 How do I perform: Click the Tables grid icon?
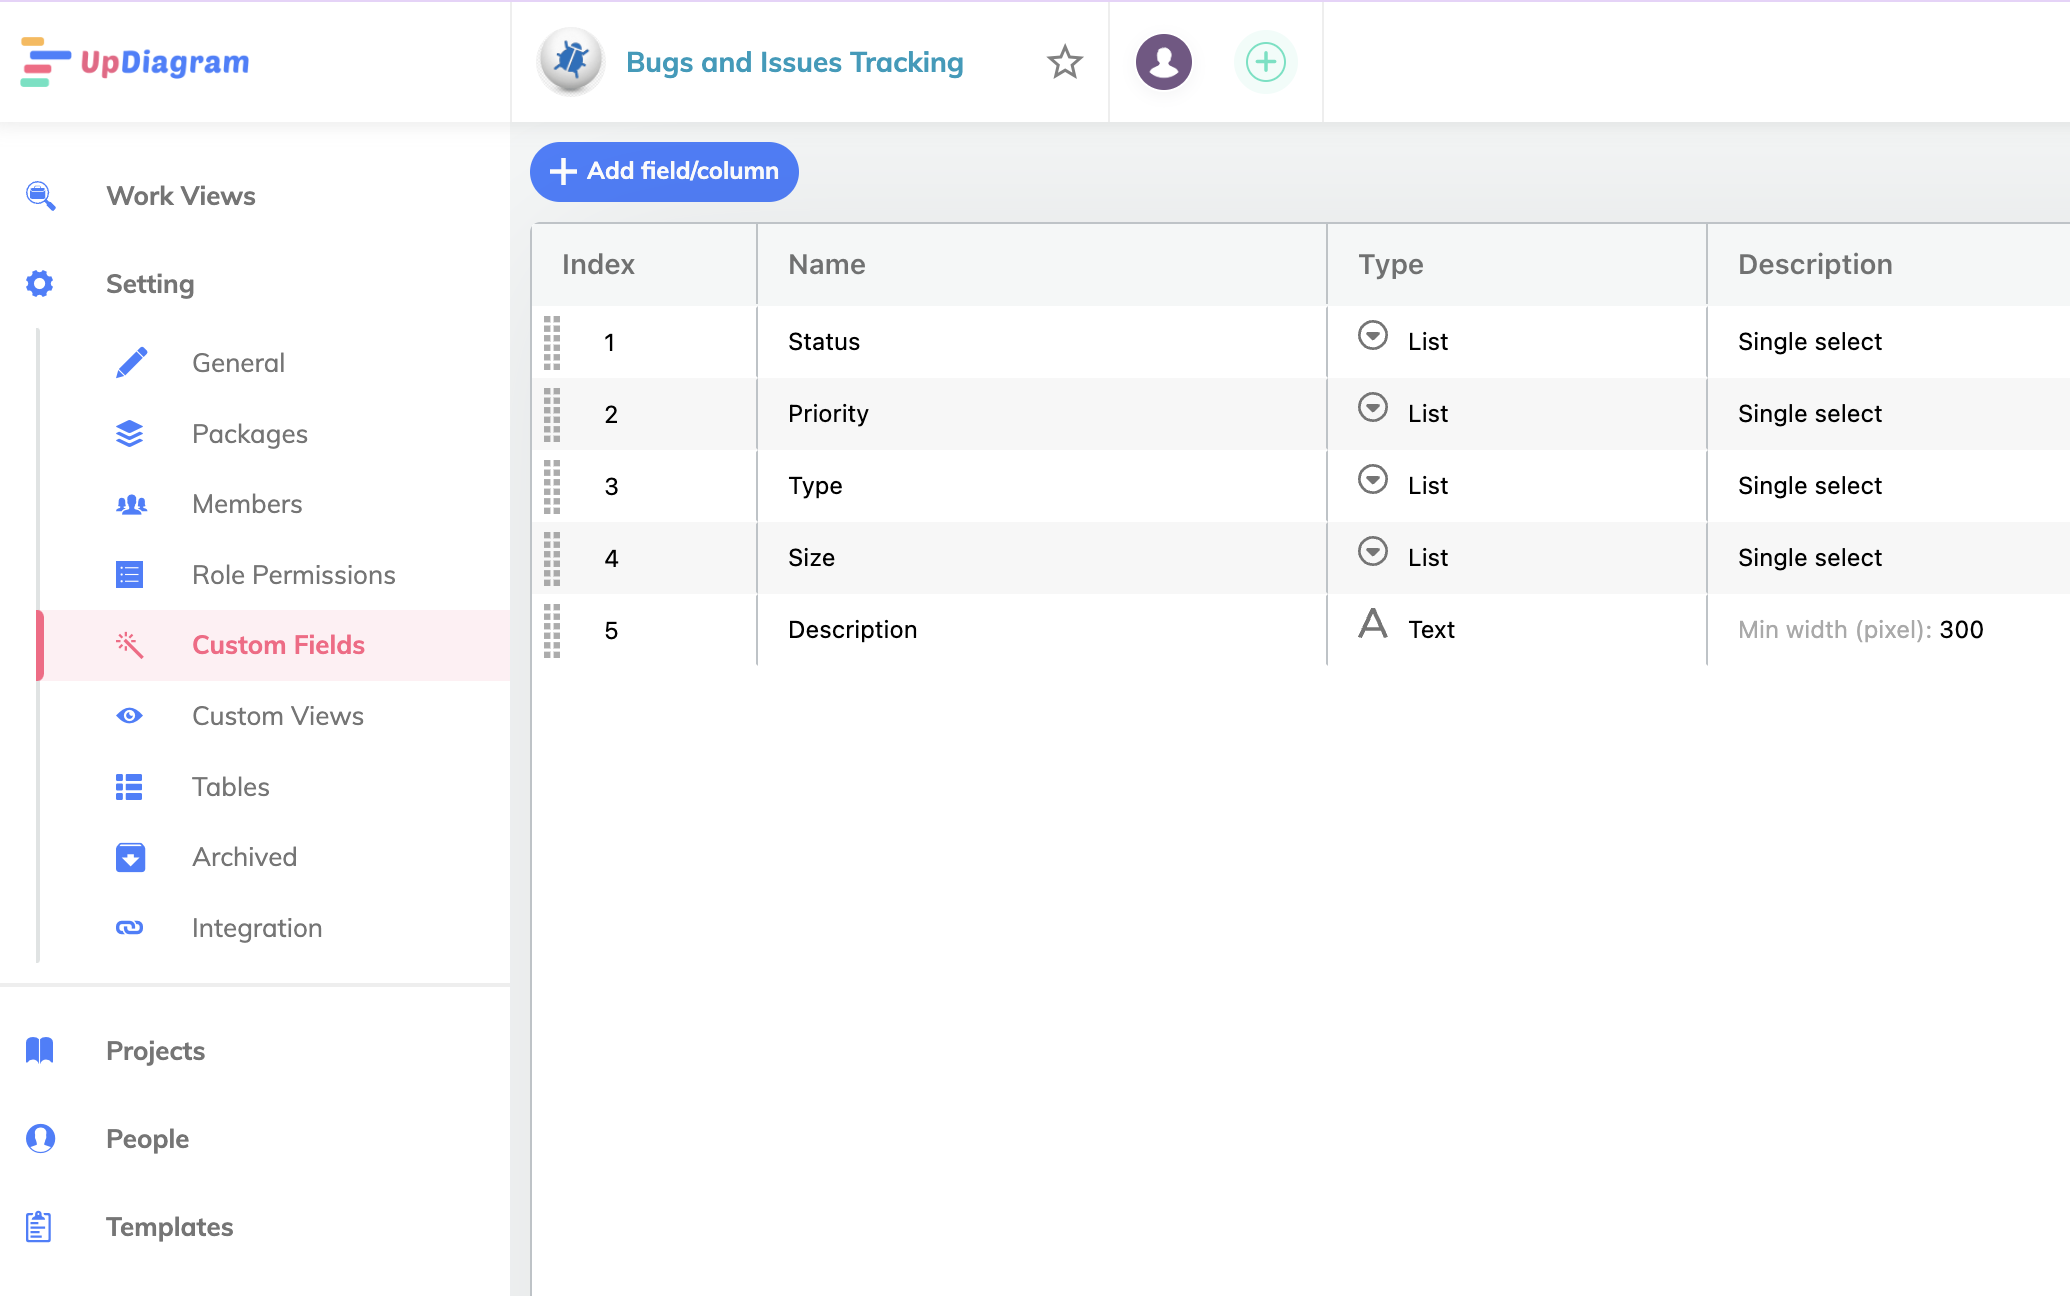click(x=129, y=787)
